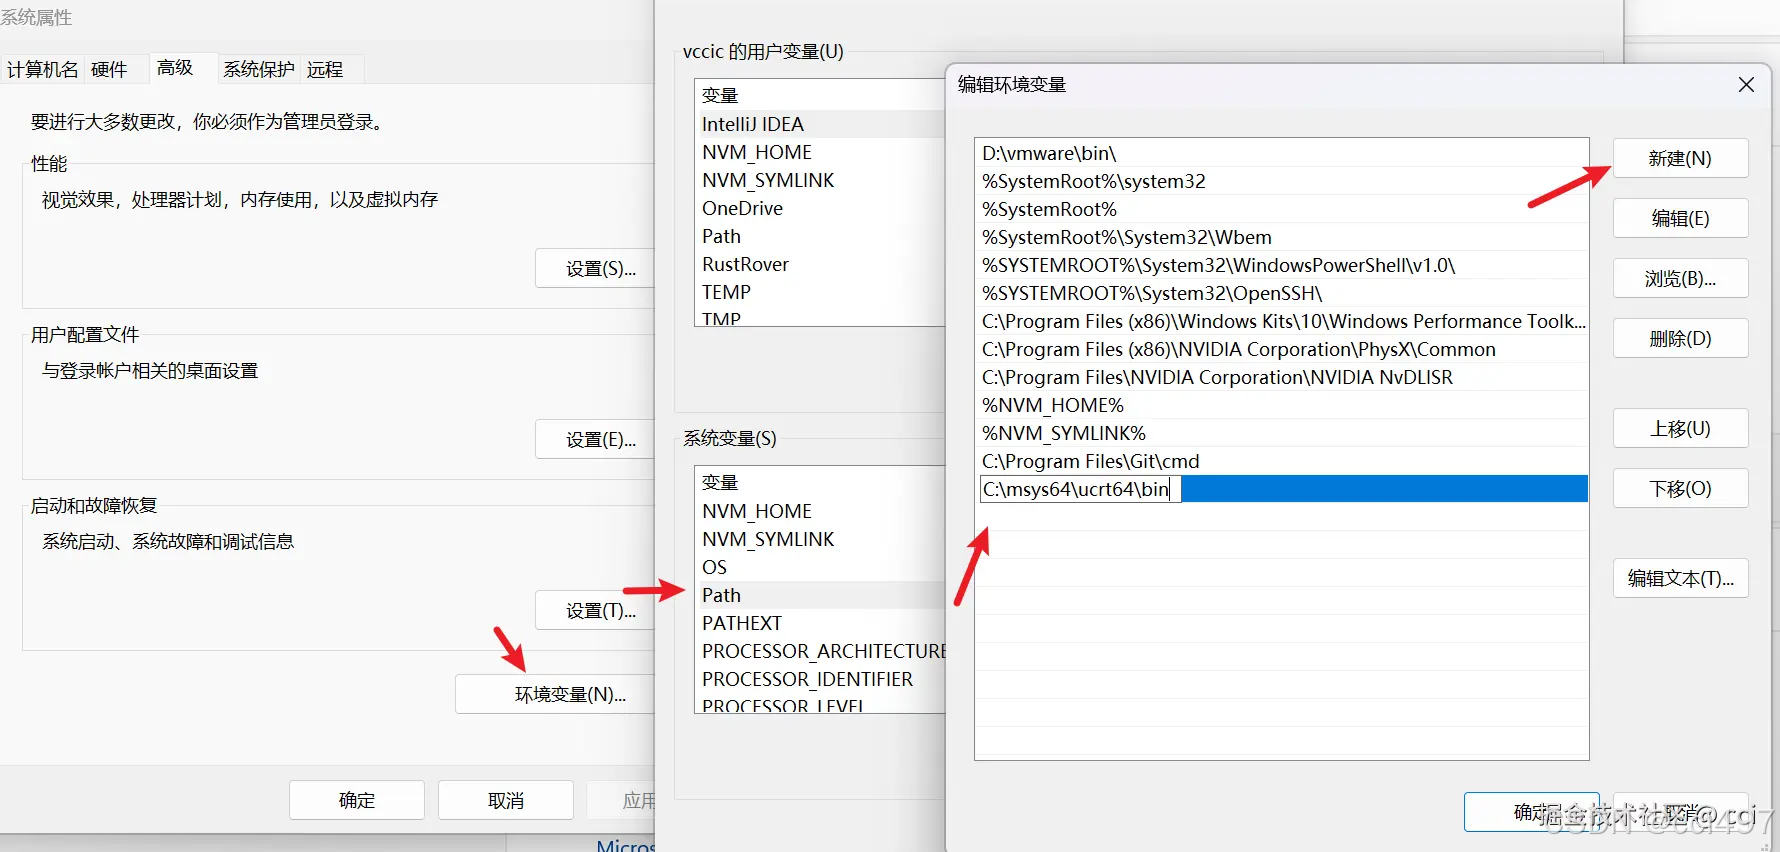The height and width of the screenshot is (852, 1780).
Task: Select OneDrive user variable
Action: [x=820, y=208]
